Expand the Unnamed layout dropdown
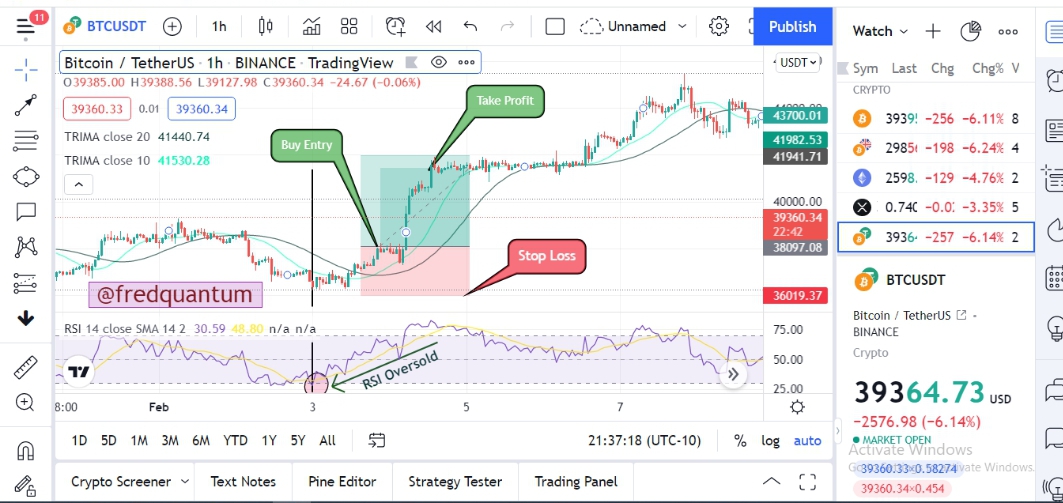The image size is (1063, 503). click(634, 26)
